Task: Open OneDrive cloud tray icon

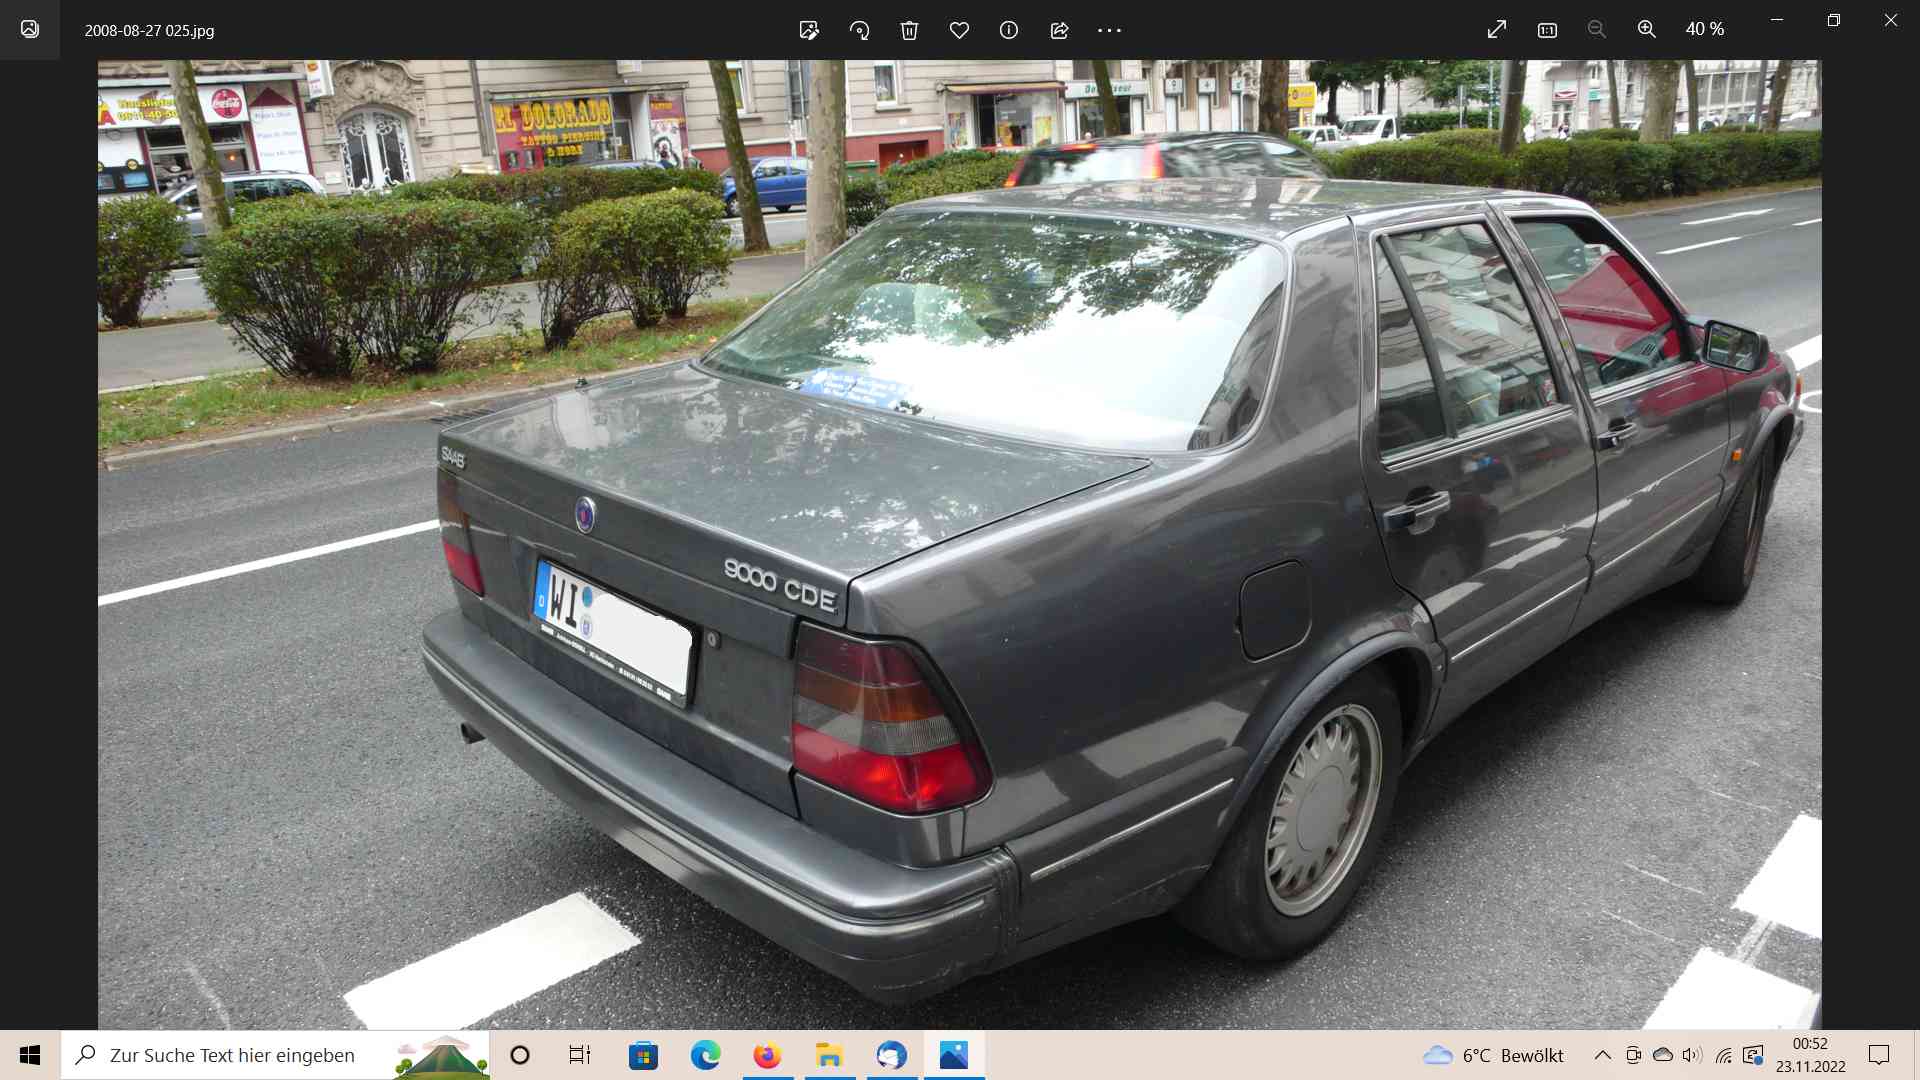Action: 1663,1055
